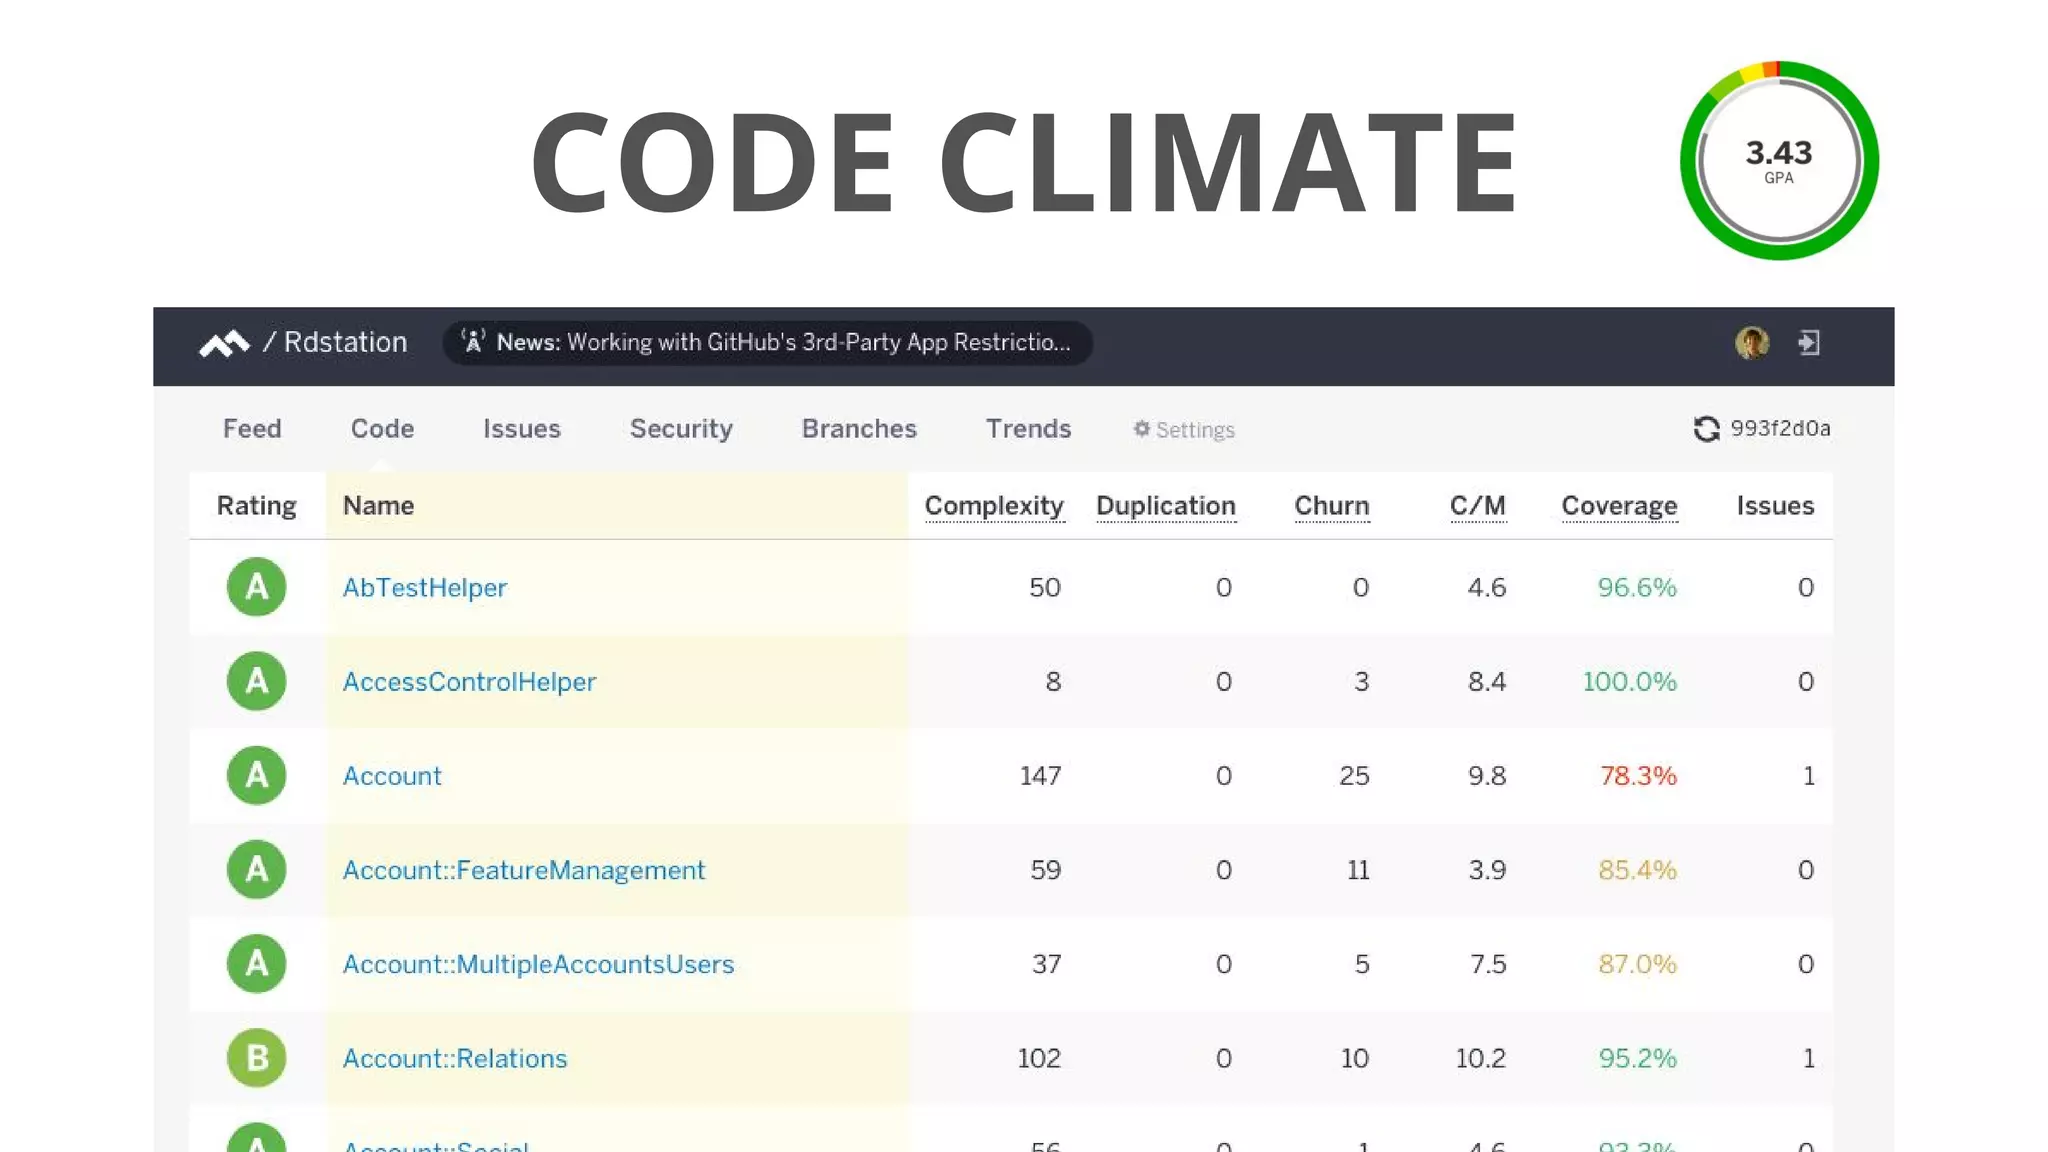Sort by Churn column header
The width and height of the screenshot is (2048, 1152).
coord(1332,506)
